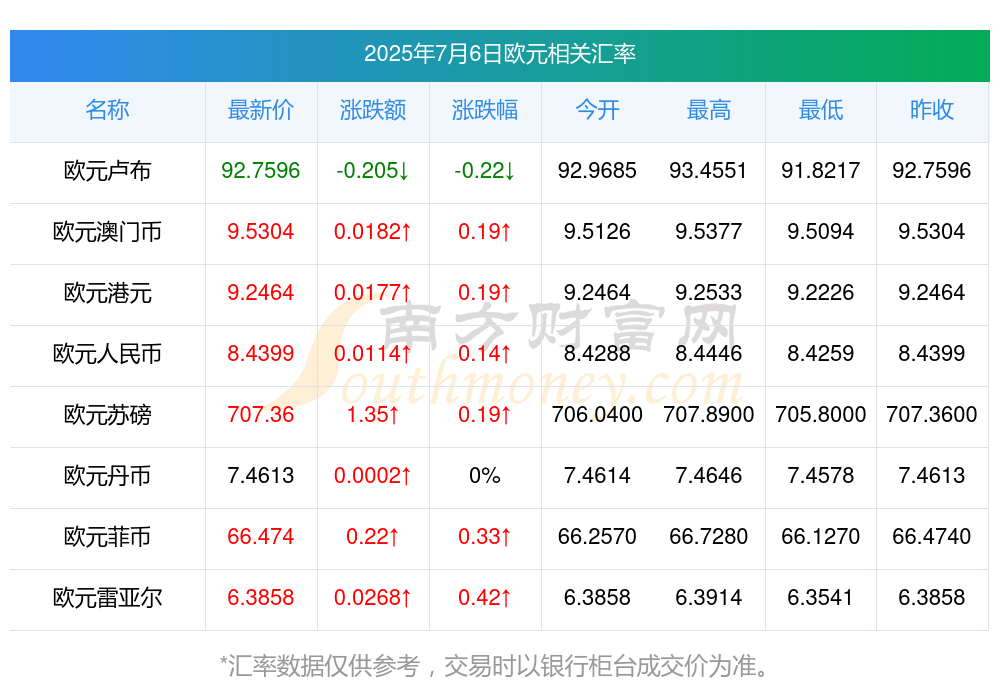Click the change amount "0.22↑"
The height and width of the screenshot is (698, 1000).
[373, 537]
